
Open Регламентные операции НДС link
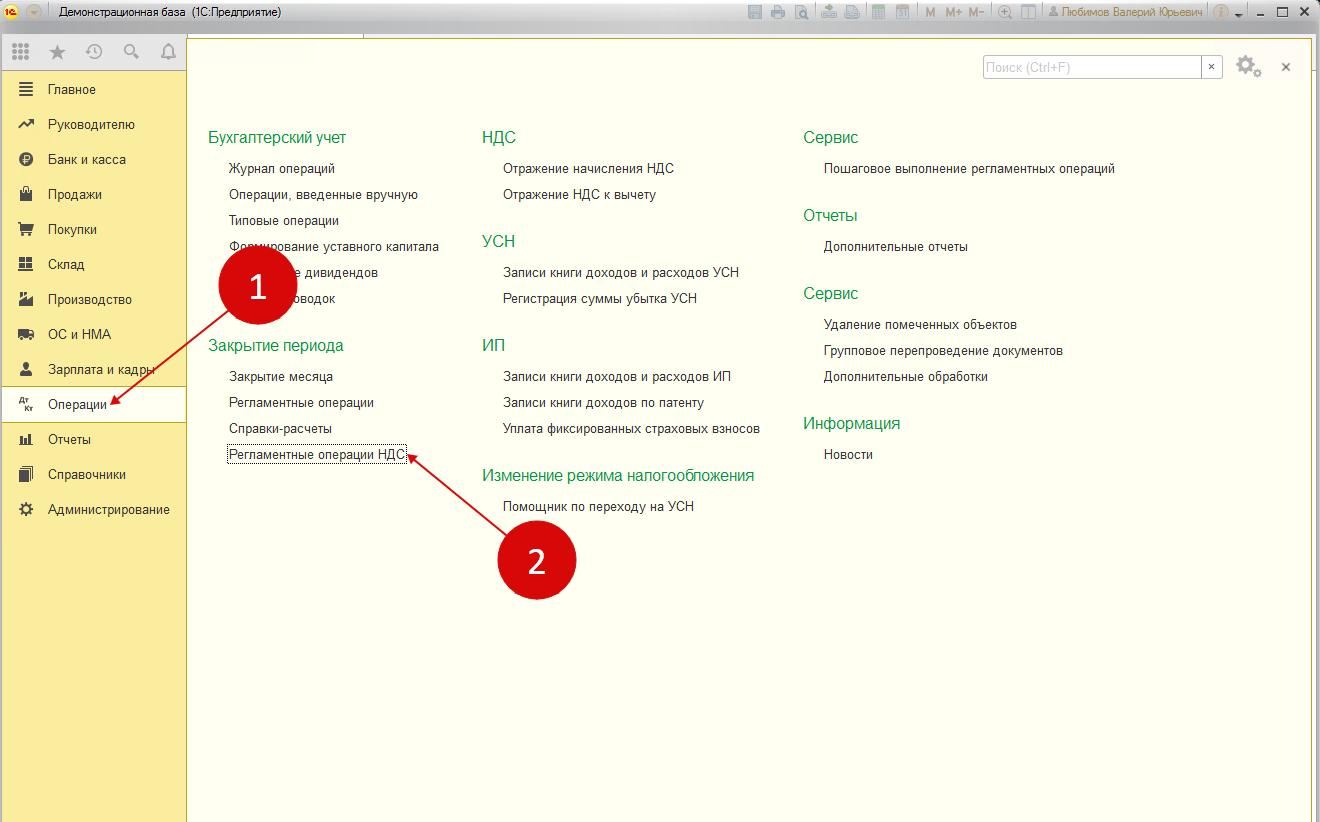click(x=317, y=455)
